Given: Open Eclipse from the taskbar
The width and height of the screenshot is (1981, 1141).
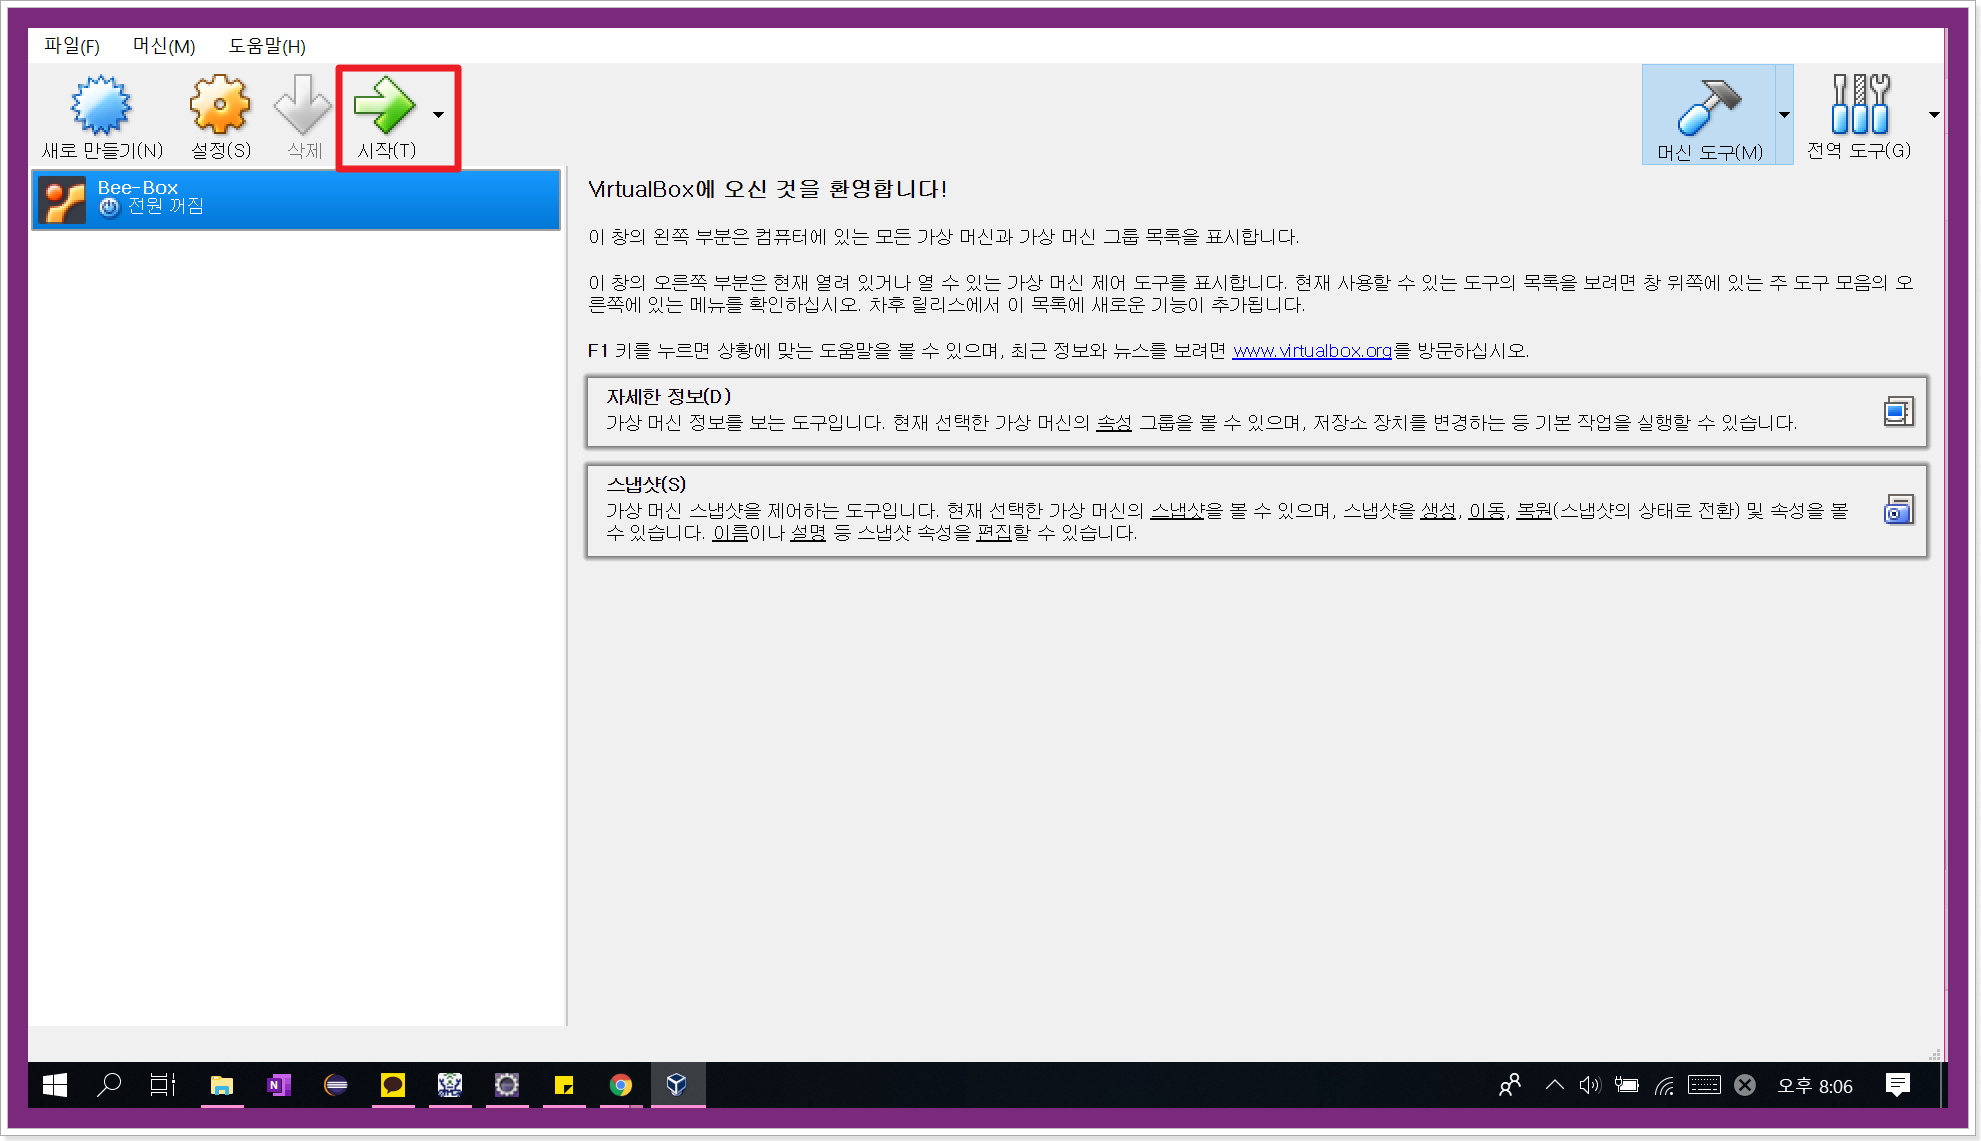Looking at the screenshot, I should (x=336, y=1085).
